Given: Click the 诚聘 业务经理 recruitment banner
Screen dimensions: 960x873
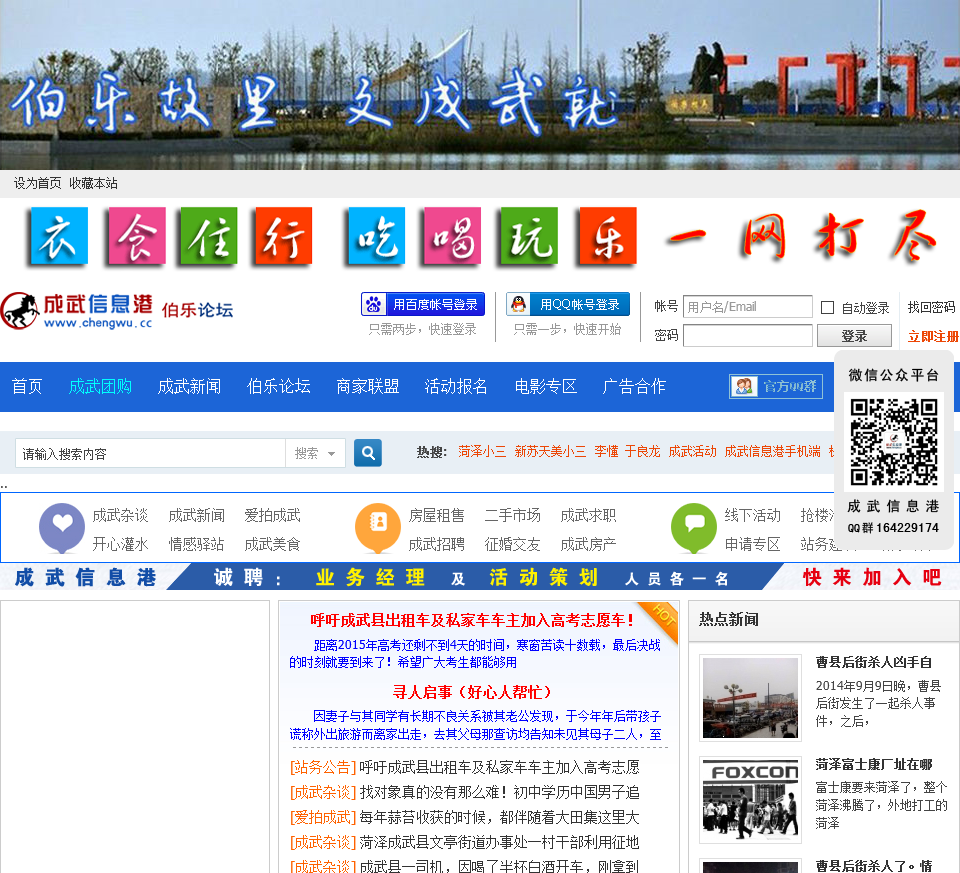Looking at the screenshot, I should (x=480, y=577).
